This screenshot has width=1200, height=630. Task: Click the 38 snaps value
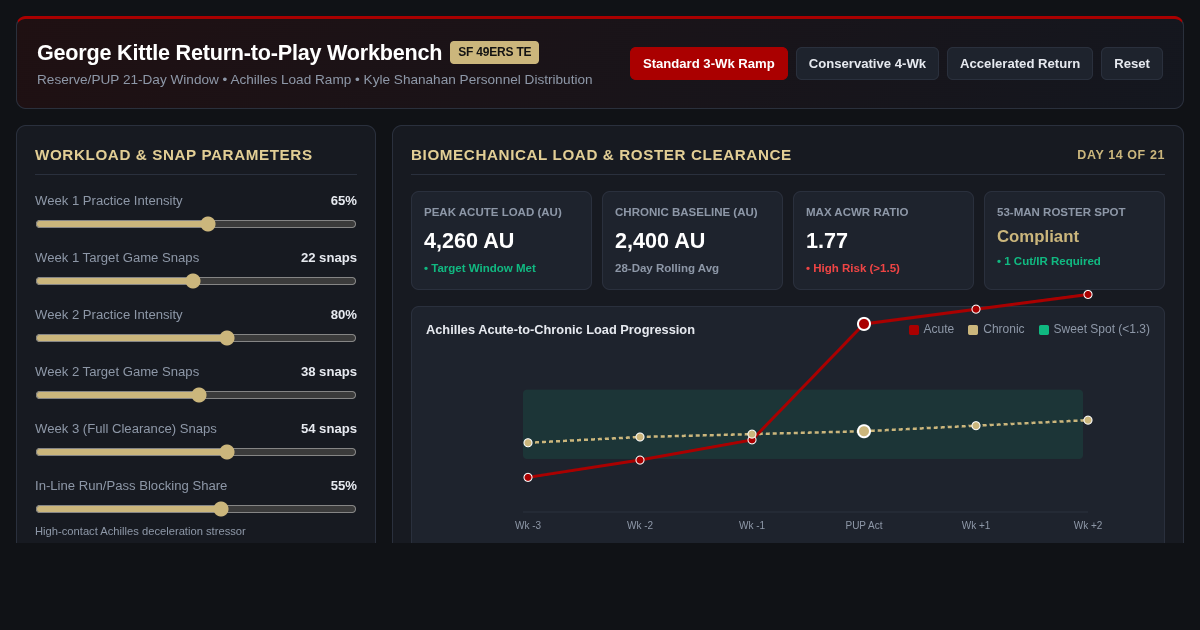(329, 372)
